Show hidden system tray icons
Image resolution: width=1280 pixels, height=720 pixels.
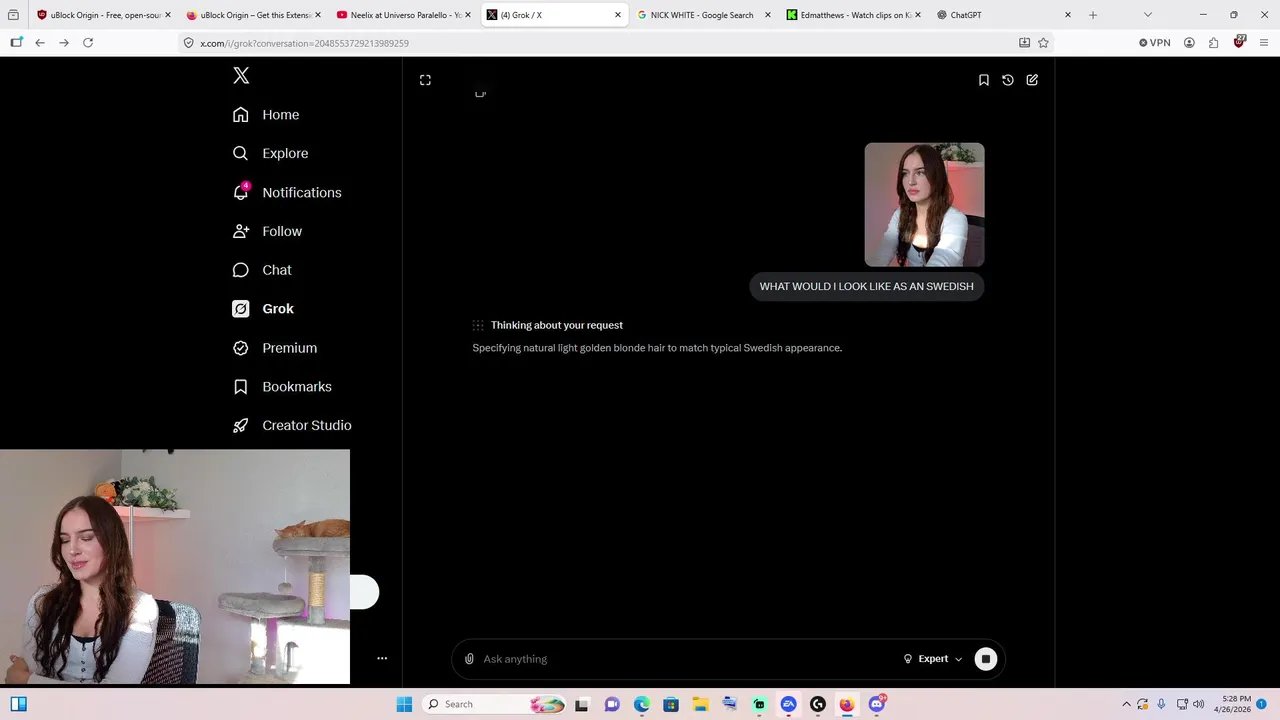[x=1126, y=704]
